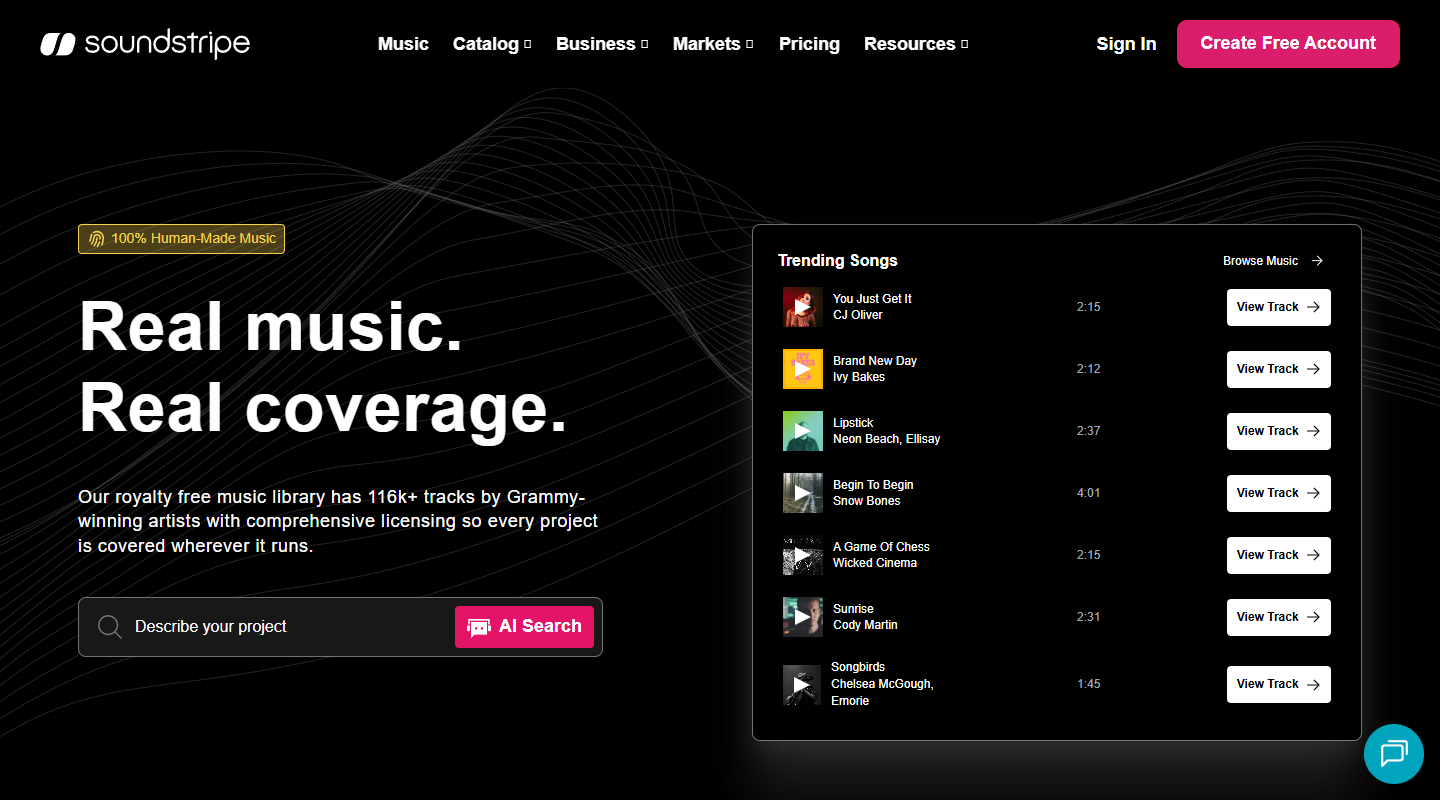Viewport: 1440px width, 800px height.
Task: Click artist name Ivy Bakes
Action: point(859,377)
